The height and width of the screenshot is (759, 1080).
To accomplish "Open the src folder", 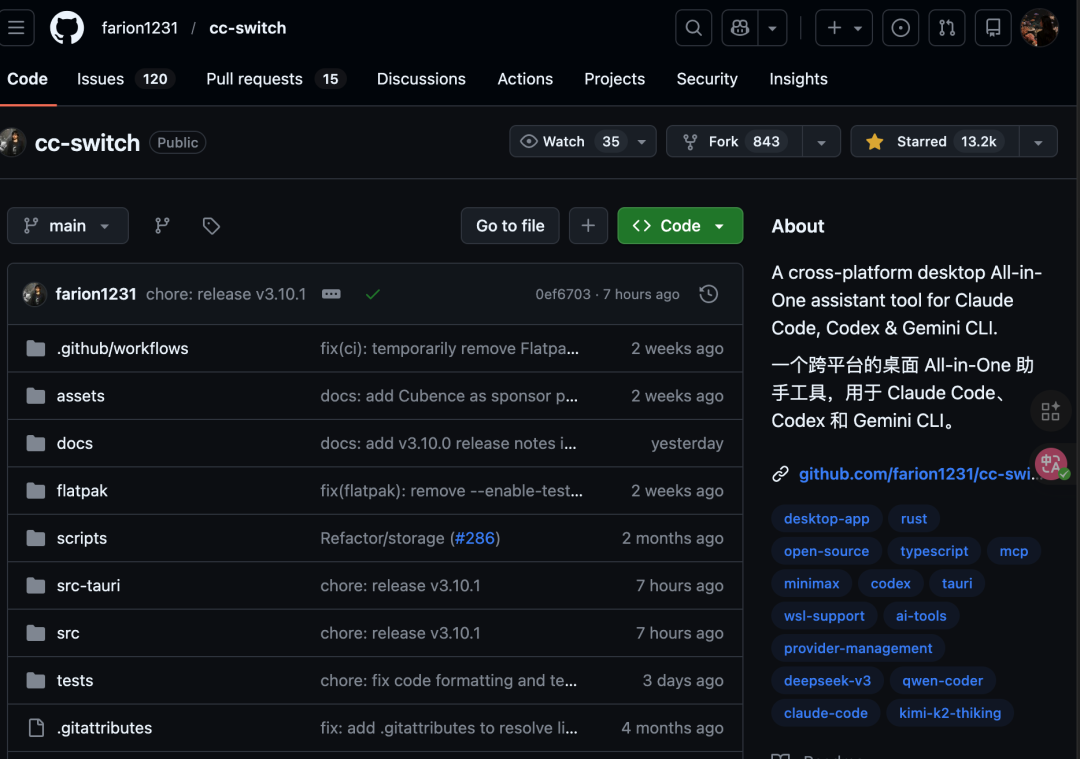I will click(x=68, y=634).
